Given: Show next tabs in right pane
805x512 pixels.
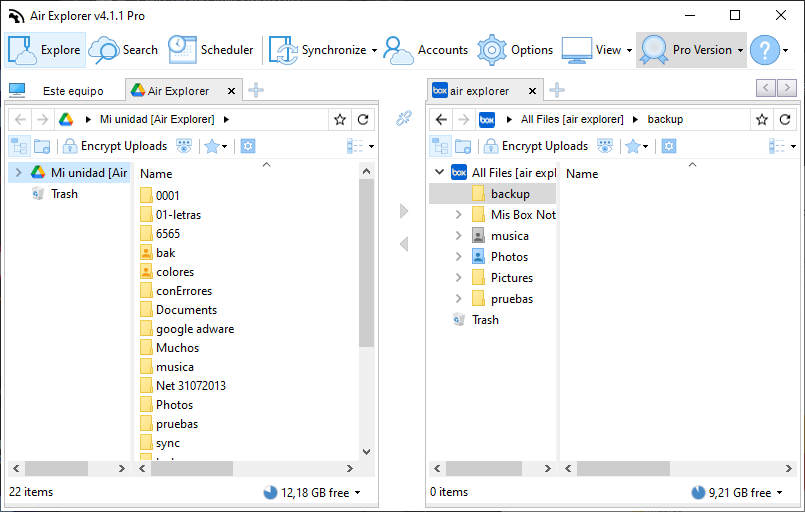Looking at the screenshot, I should 787,88.
